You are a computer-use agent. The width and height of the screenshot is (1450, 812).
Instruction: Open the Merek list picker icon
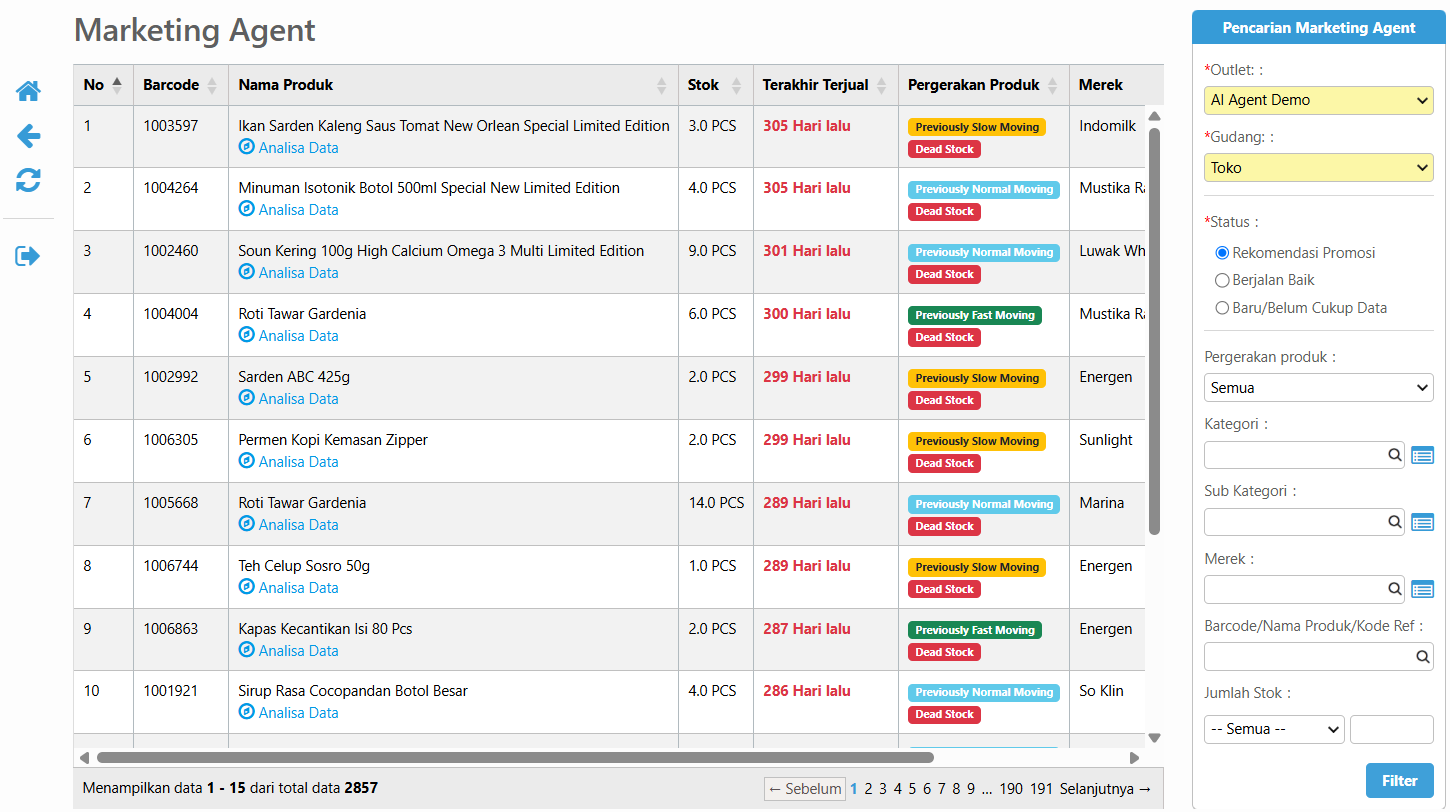click(1422, 590)
